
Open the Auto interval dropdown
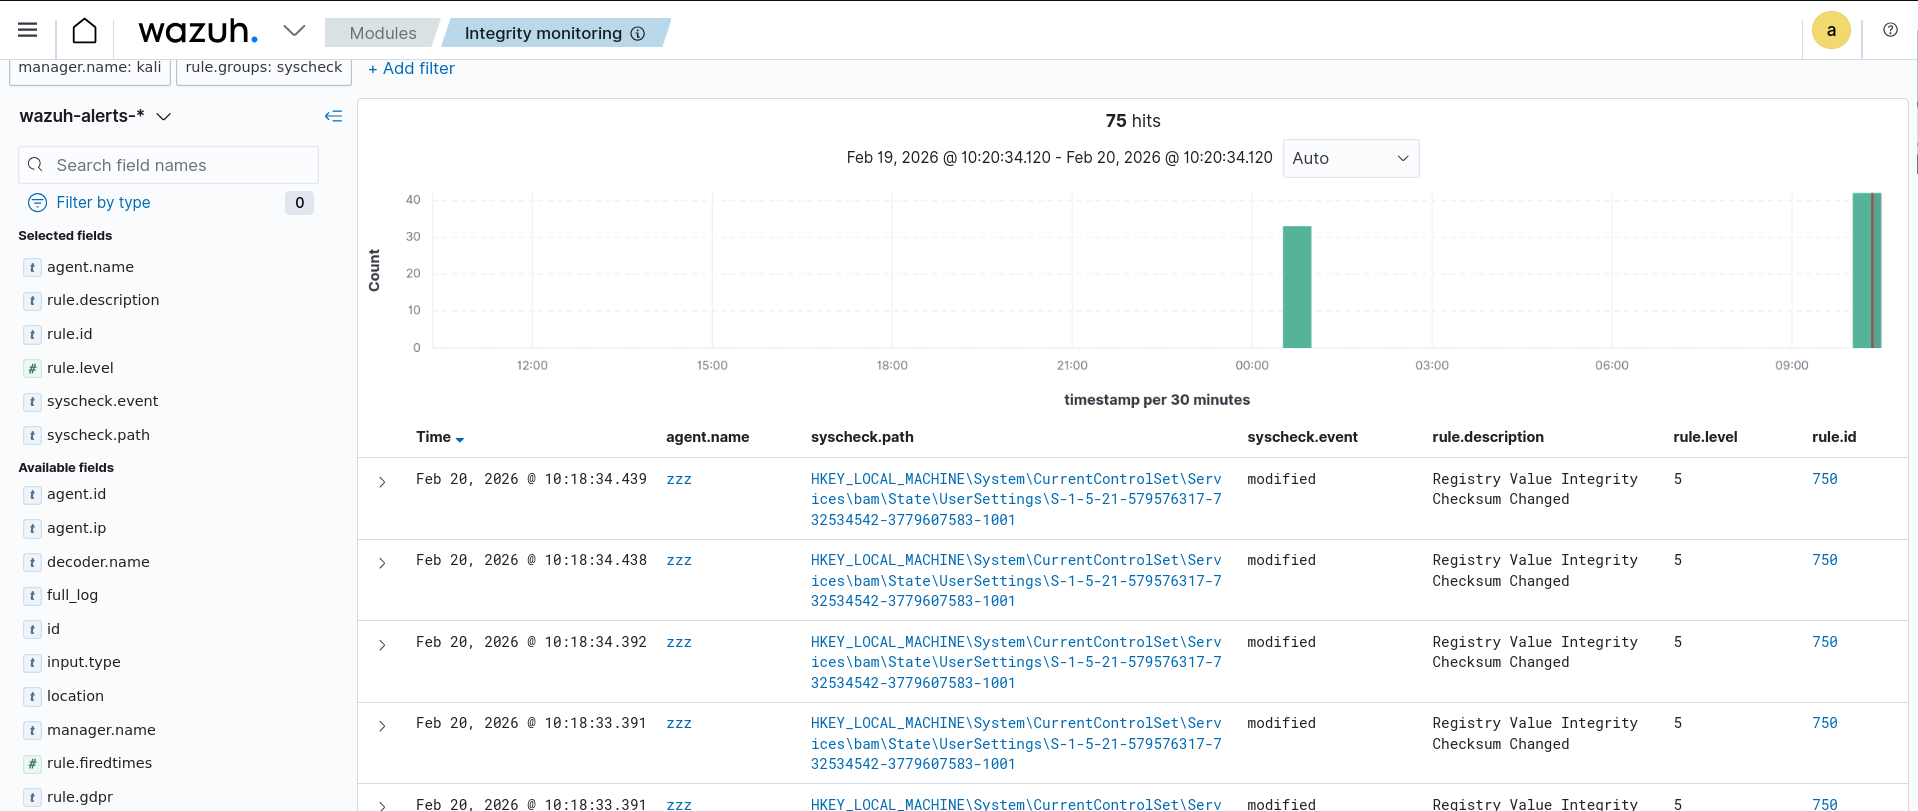(1350, 158)
